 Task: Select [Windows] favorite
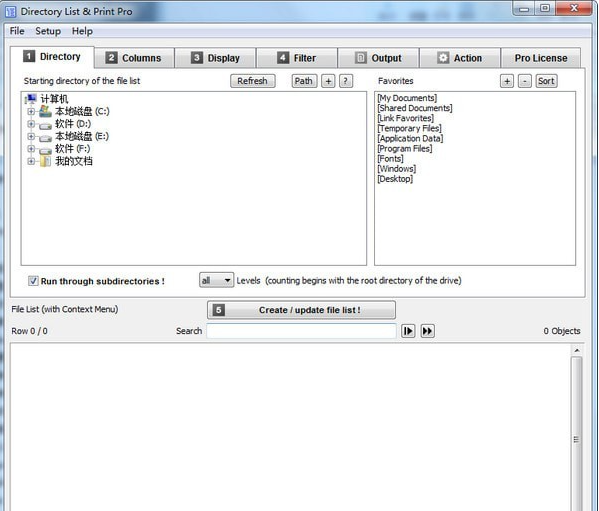pyautogui.click(x=397, y=168)
